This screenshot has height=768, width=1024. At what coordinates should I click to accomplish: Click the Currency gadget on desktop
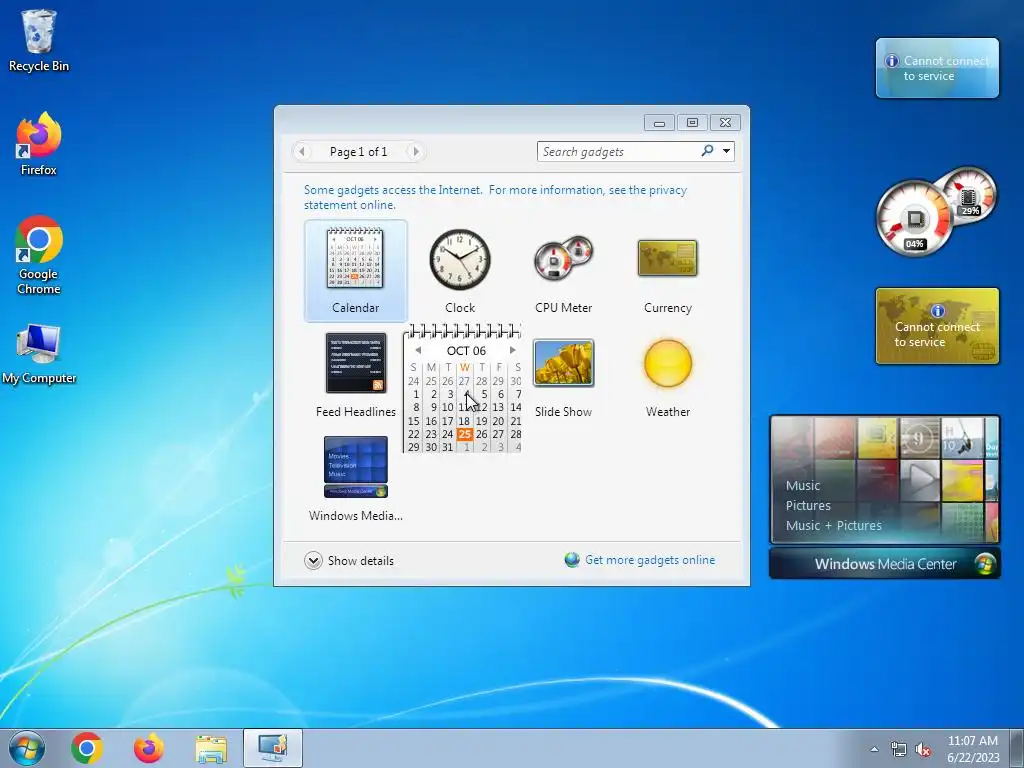(x=937, y=326)
